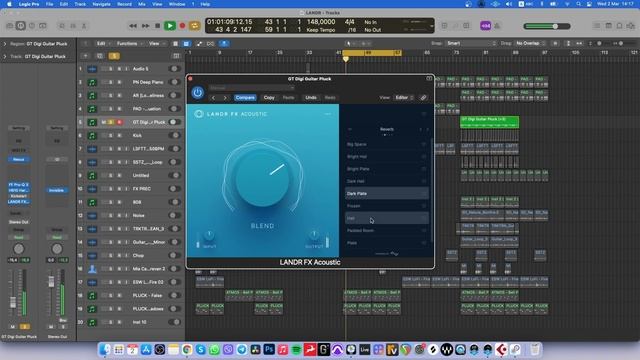Click the large BLEND knob
Image resolution: width=640 pixels, height=360 pixels.
click(262, 178)
